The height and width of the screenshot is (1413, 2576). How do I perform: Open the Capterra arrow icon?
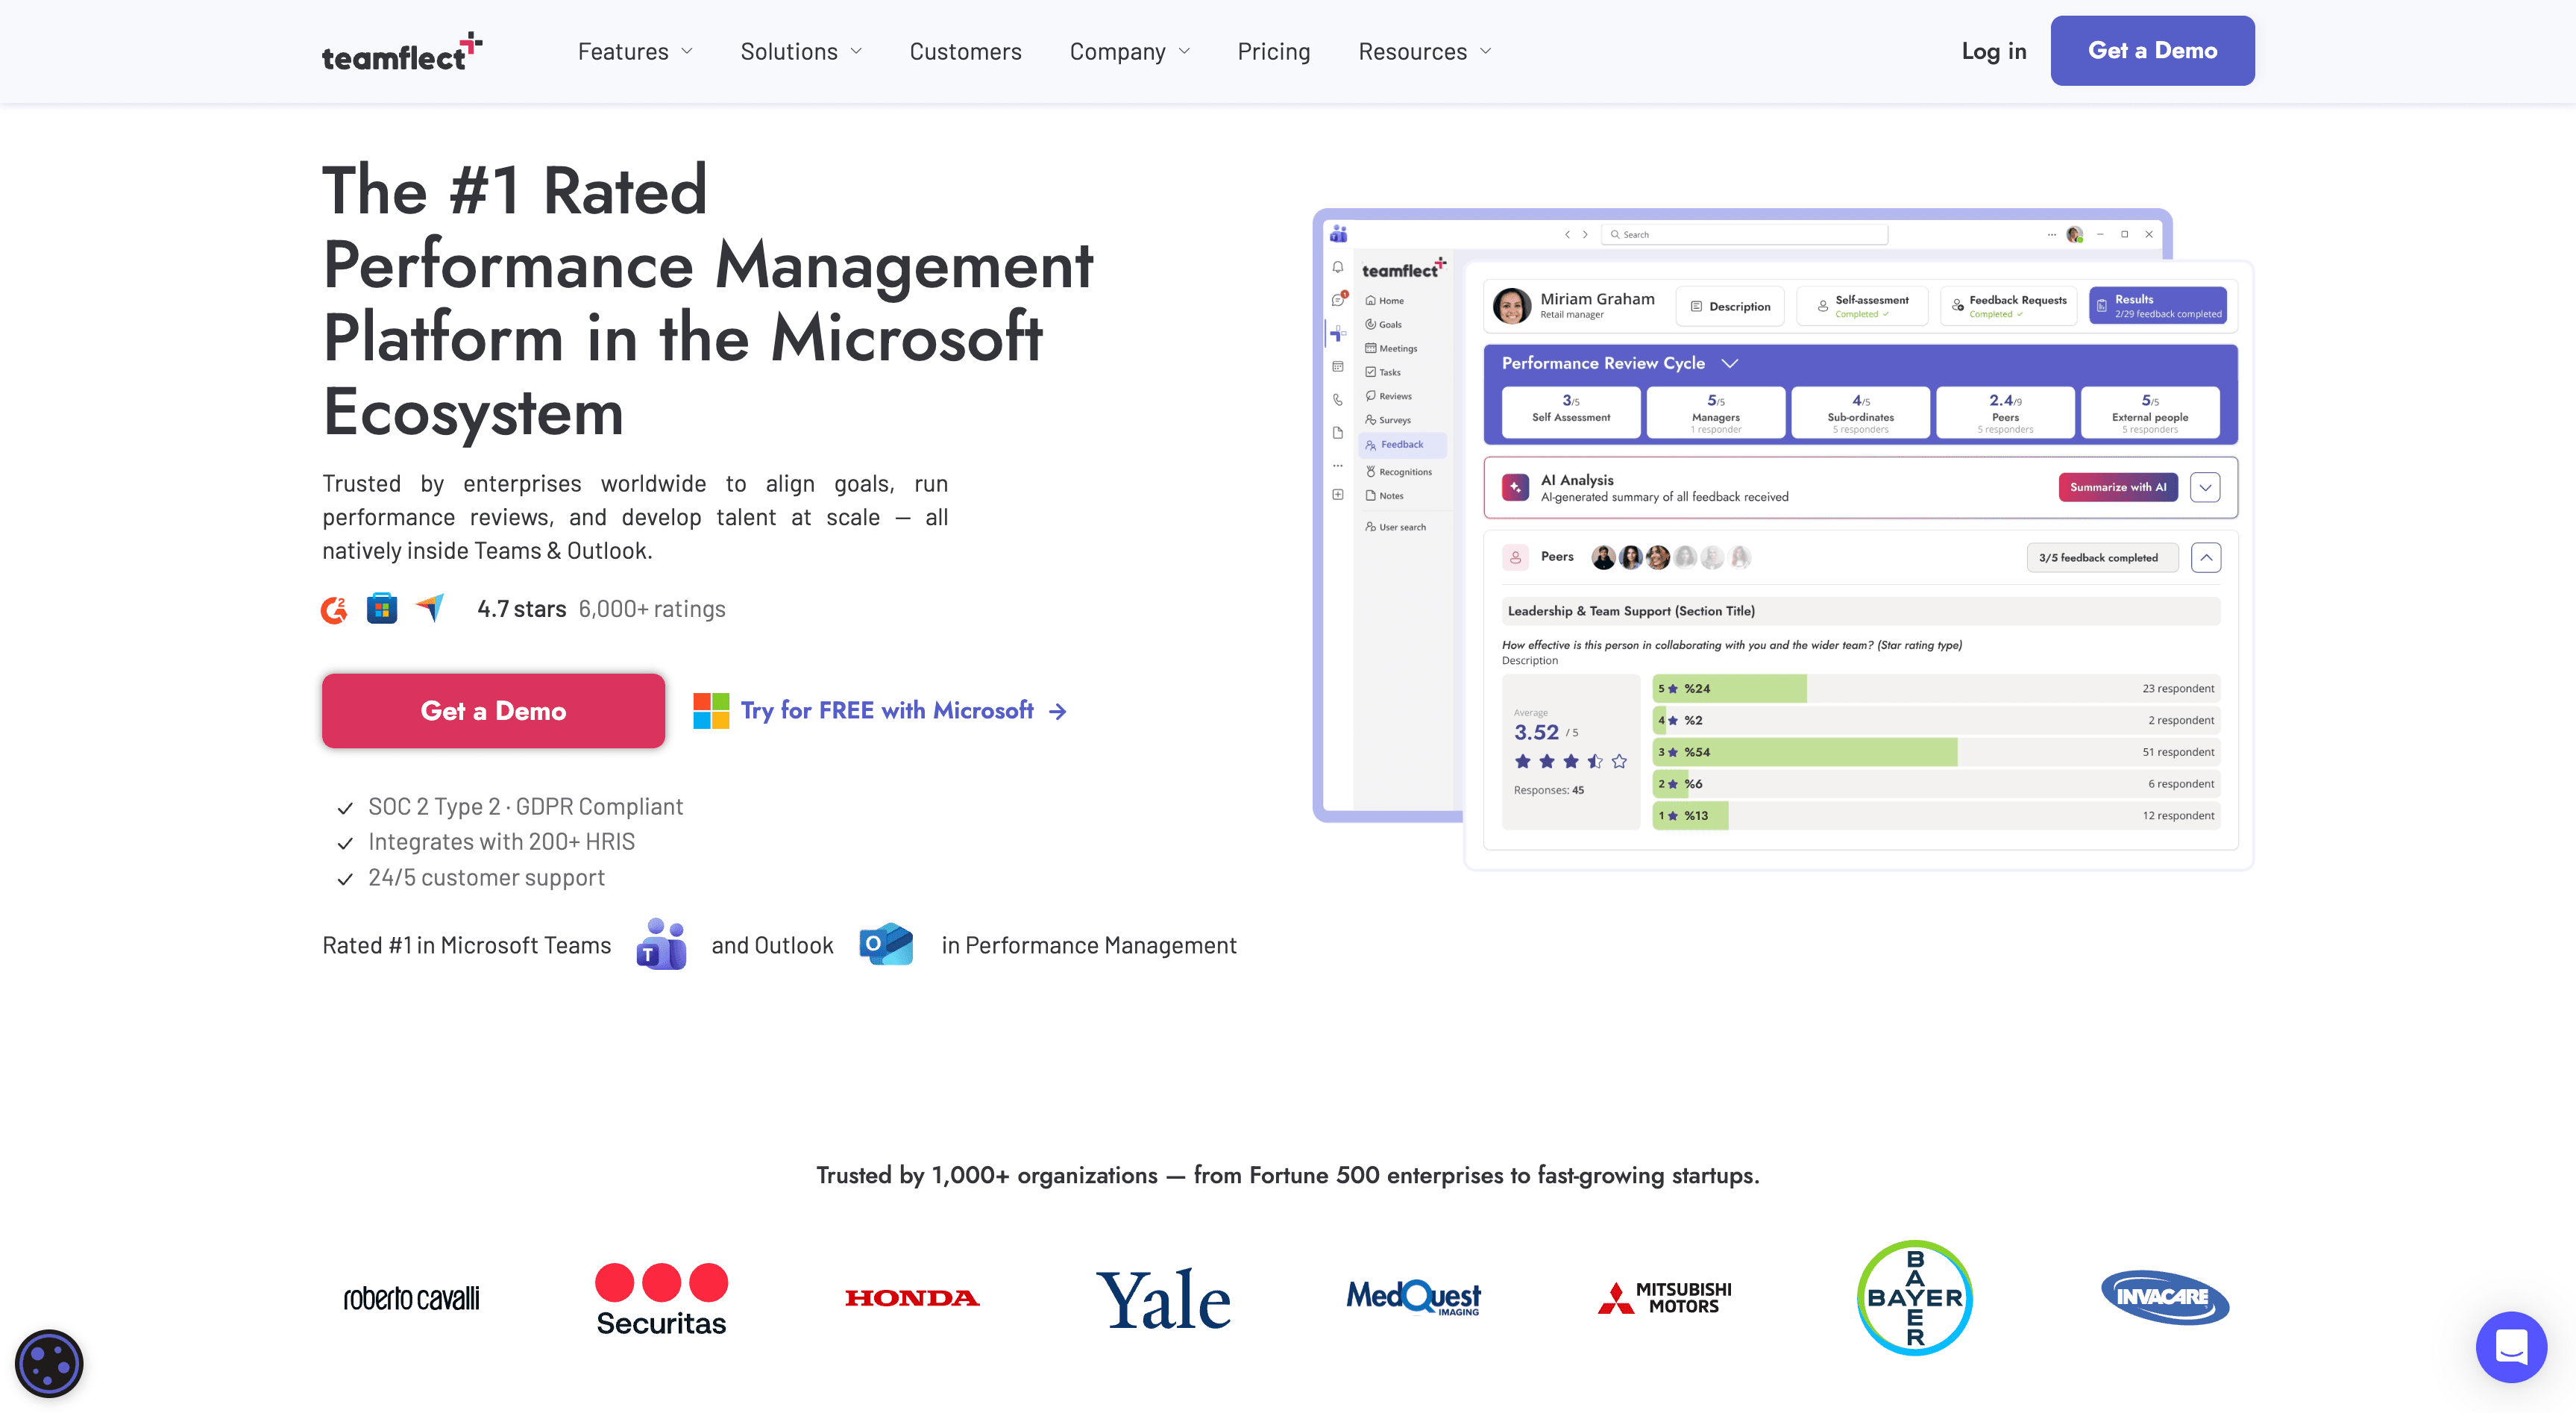pos(430,607)
